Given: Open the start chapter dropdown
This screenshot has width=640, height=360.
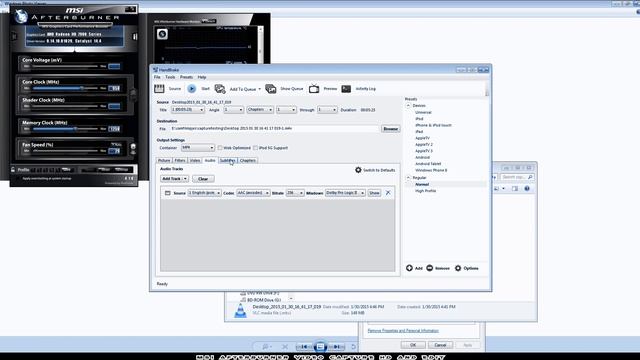Looking at the screenshot, I should pyautogui.click(x=286, y=110).
